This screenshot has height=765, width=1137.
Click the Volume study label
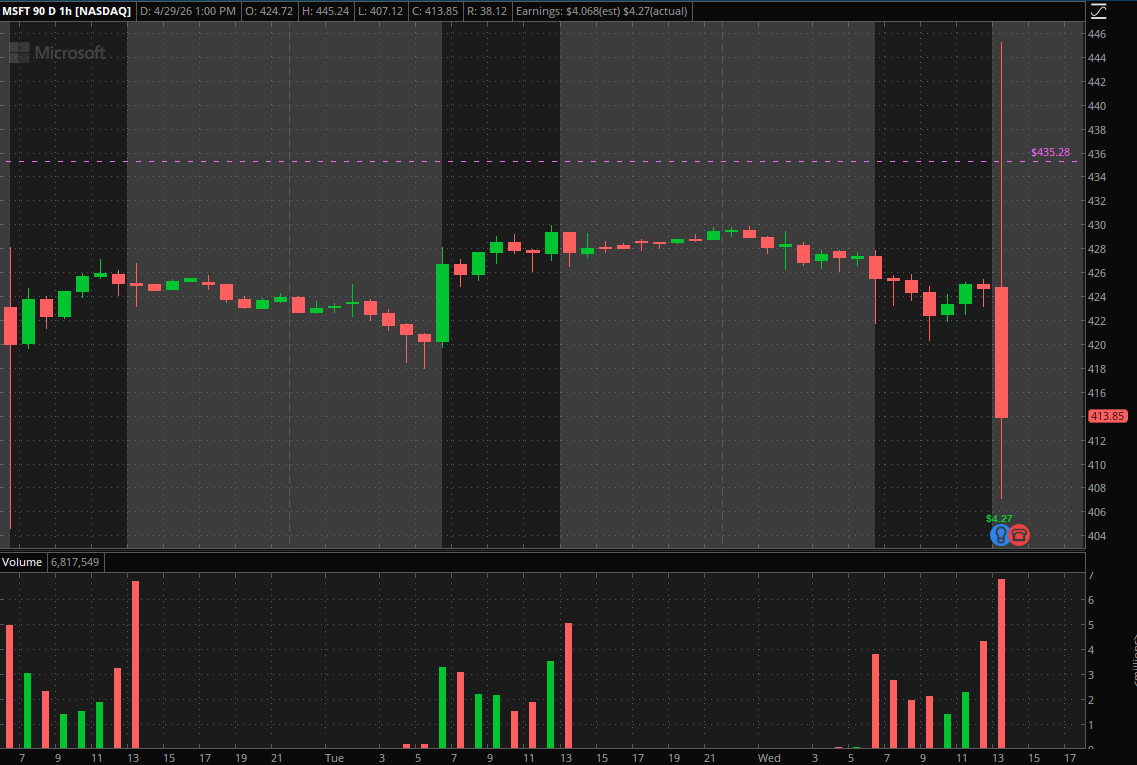22,562
